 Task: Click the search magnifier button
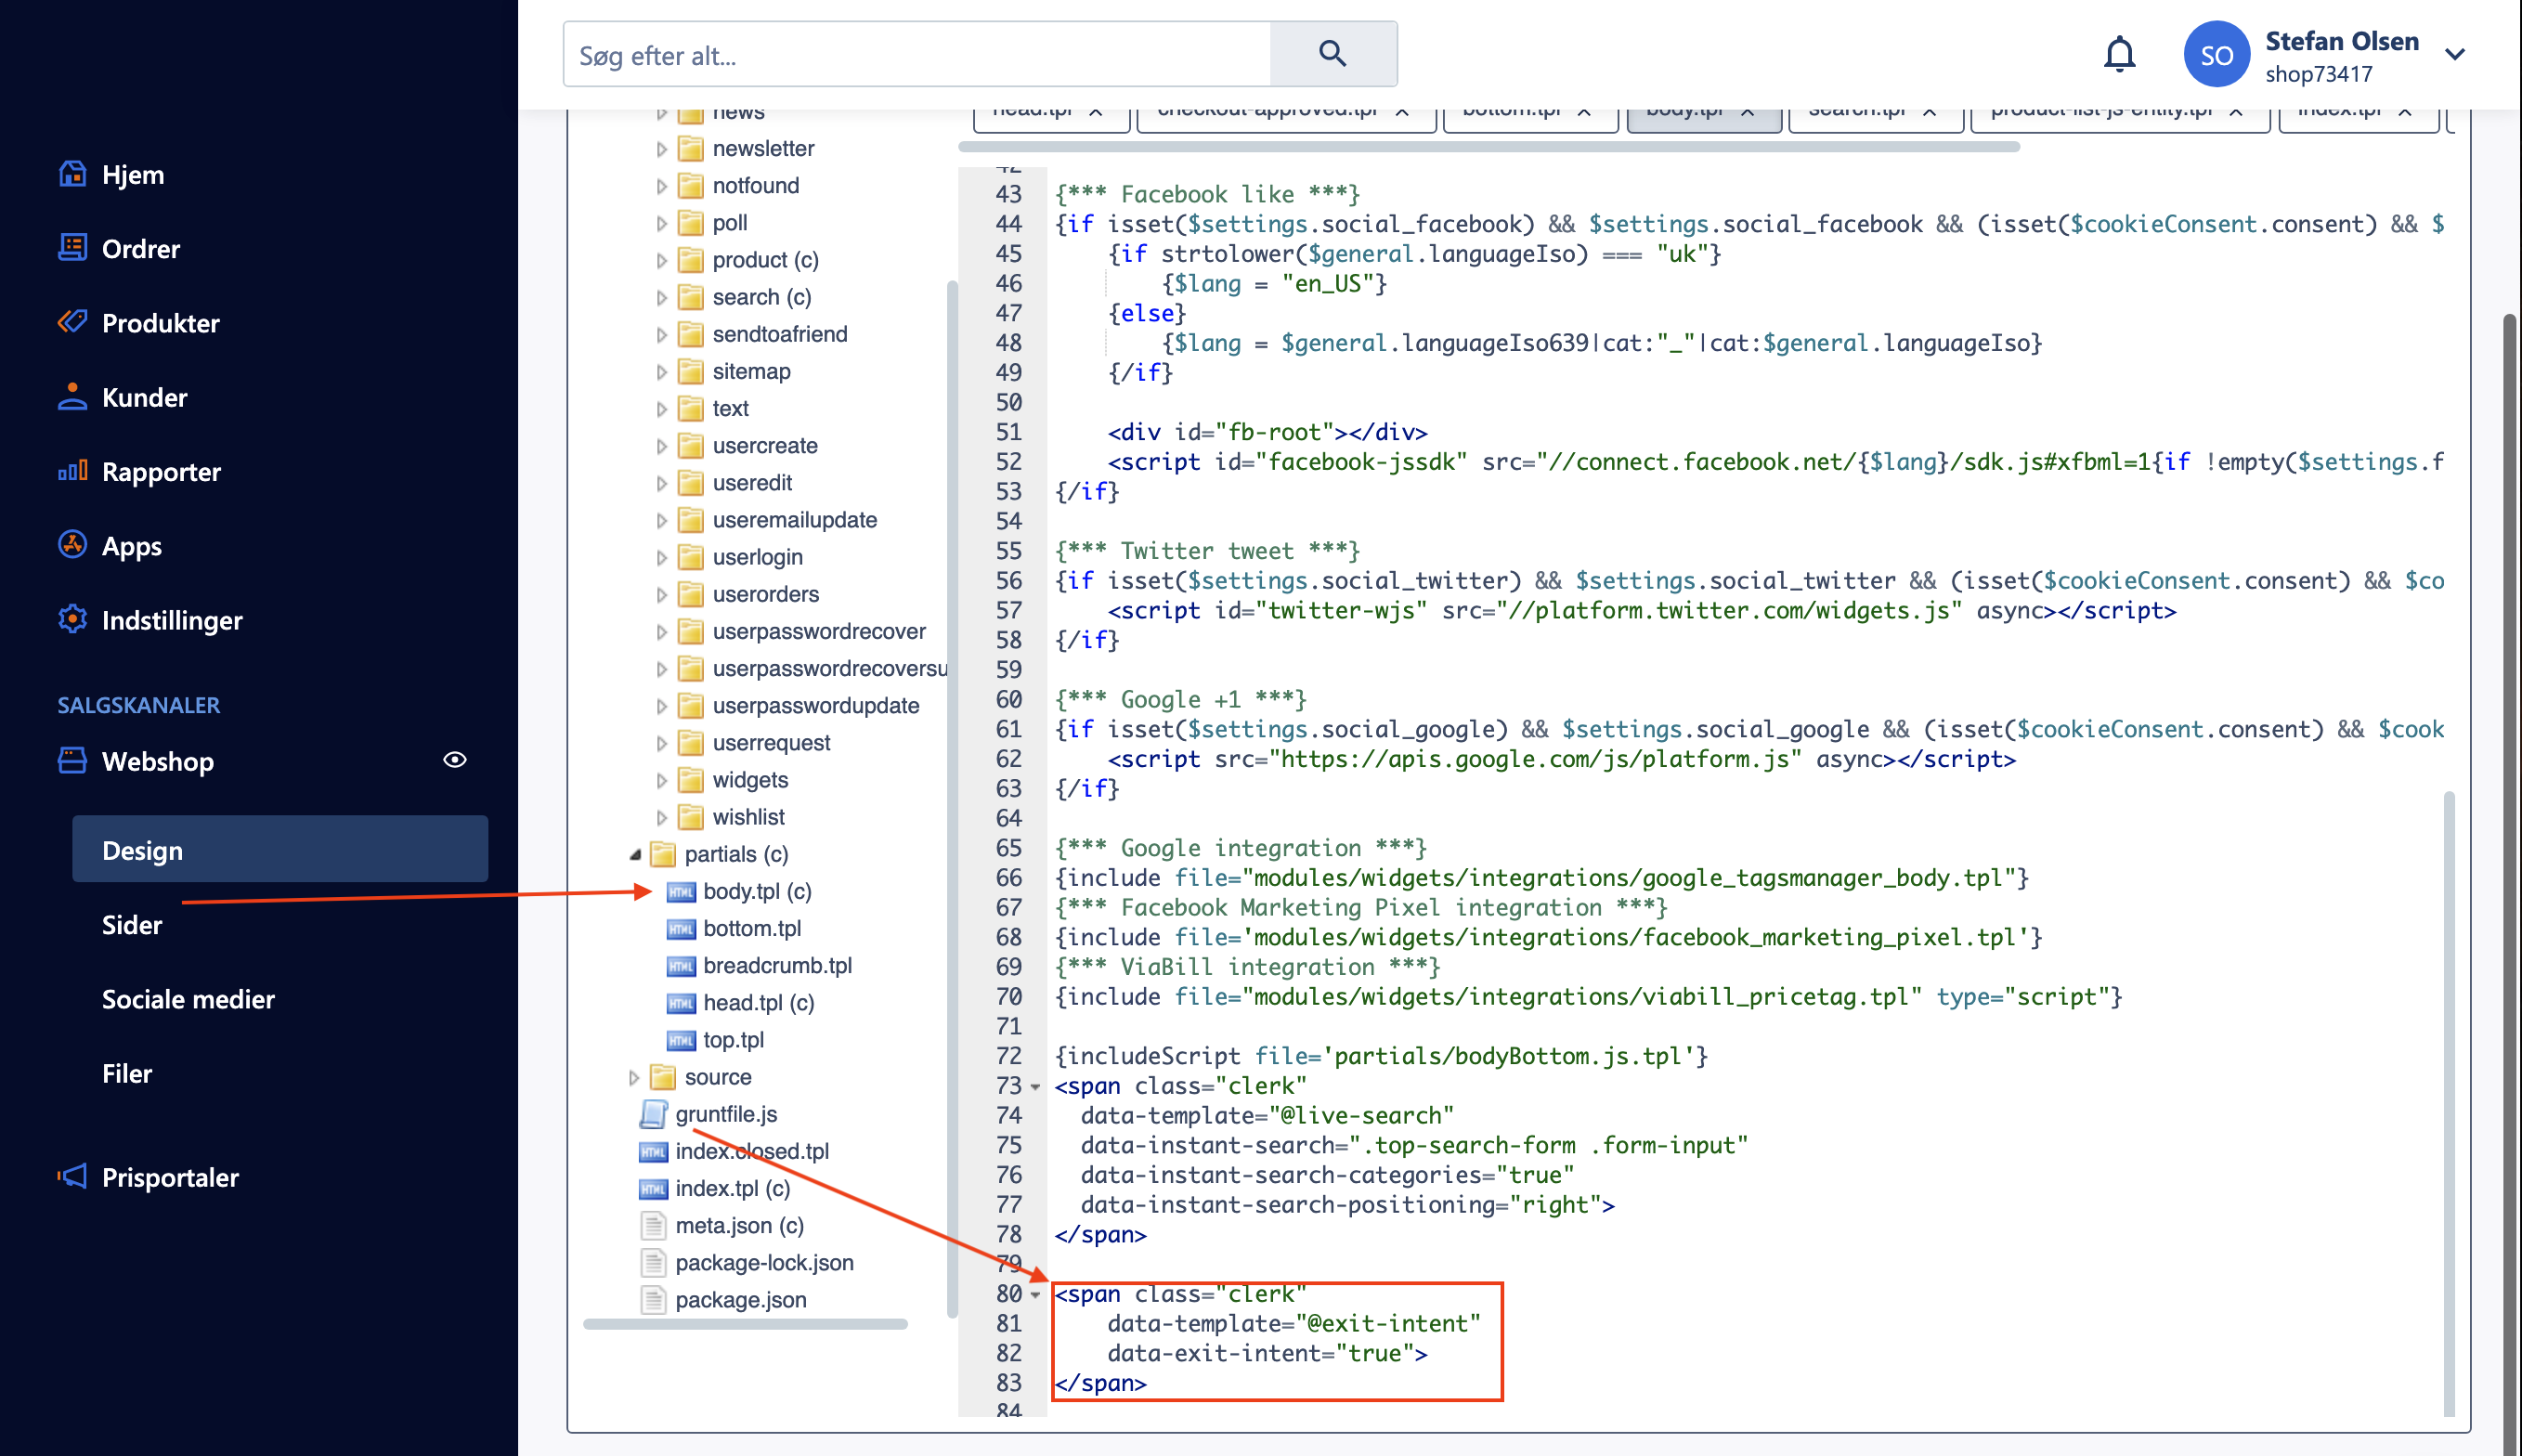[x=1332, y=53]
